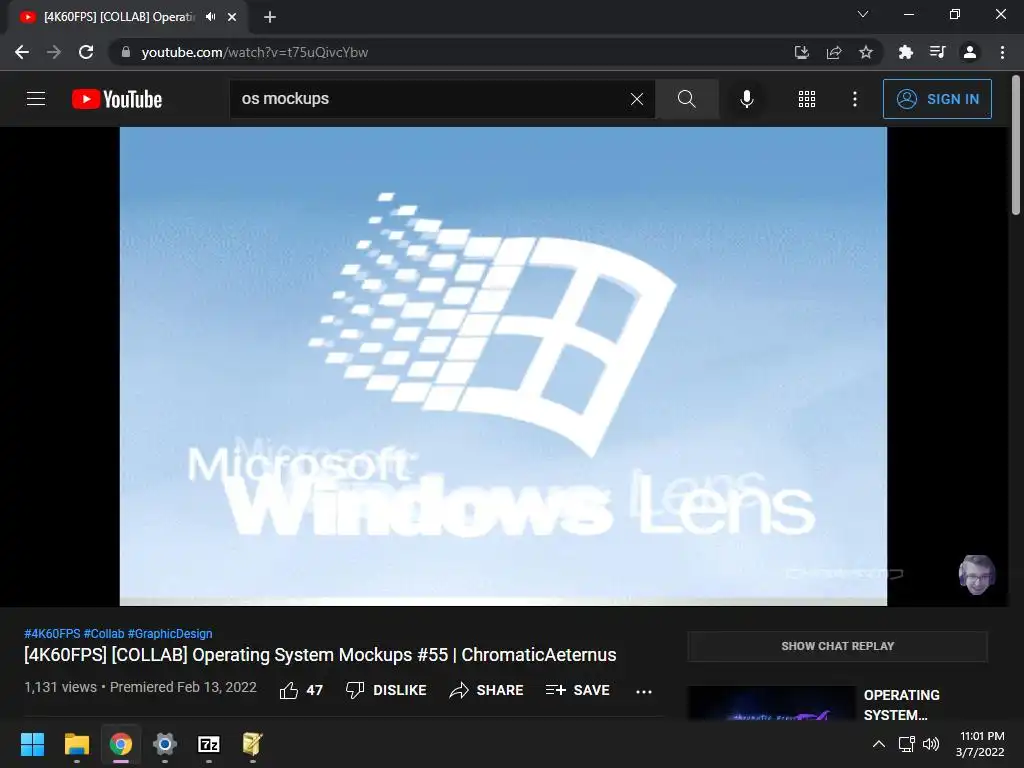Screen dimensions: 1024x768
Task: Open the #4K60FPS hashtag link
Action: 52,633
